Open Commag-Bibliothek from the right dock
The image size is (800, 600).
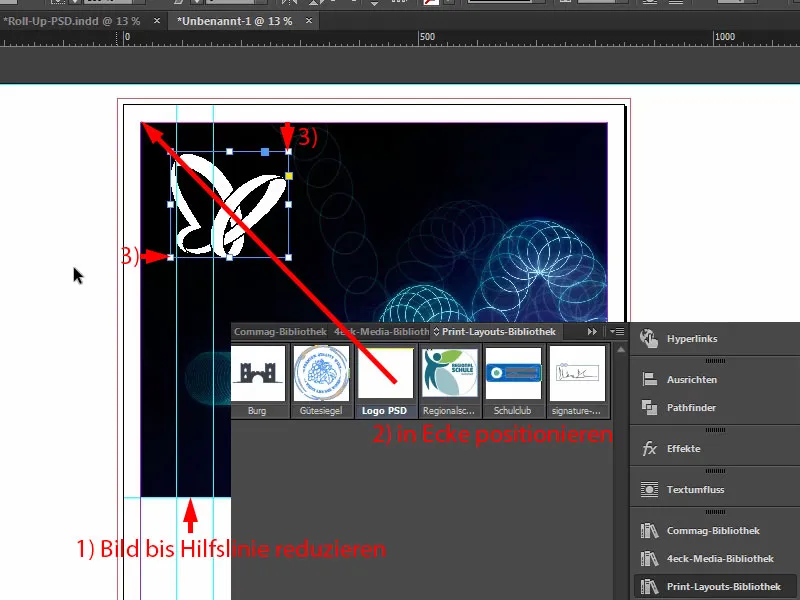(715, 531)
